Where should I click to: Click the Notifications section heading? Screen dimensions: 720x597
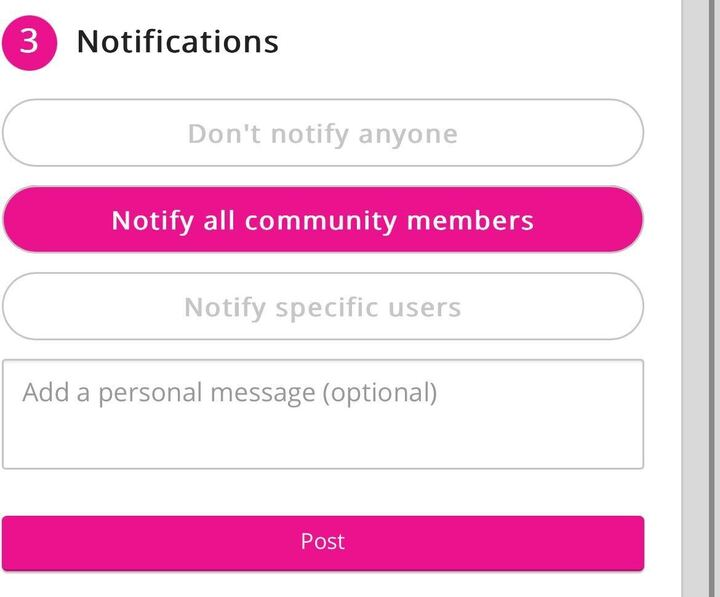[x=177, y=42]
